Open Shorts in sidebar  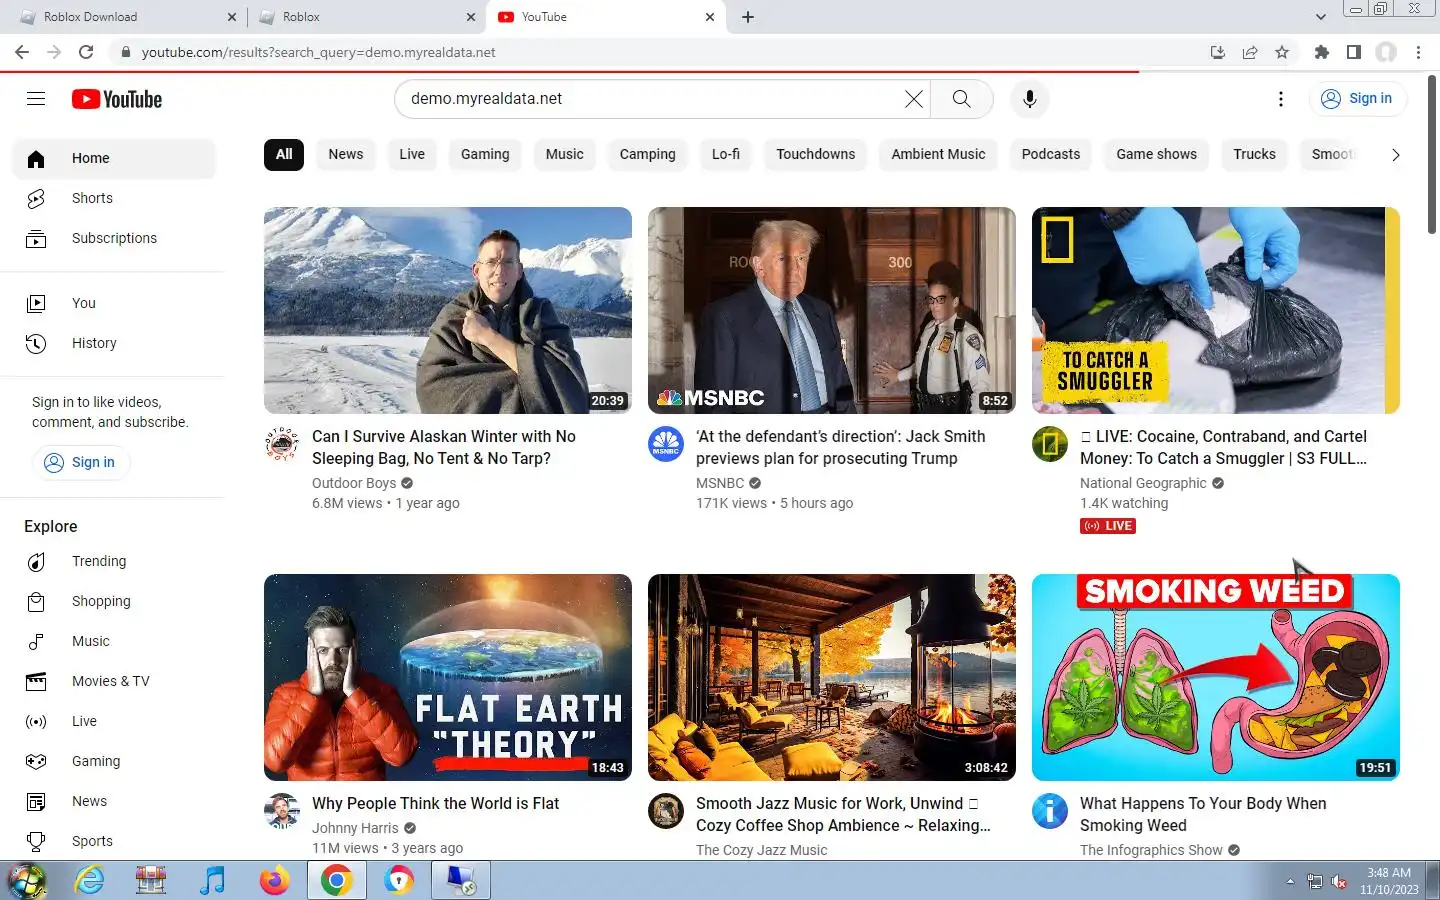click(114, 198)
